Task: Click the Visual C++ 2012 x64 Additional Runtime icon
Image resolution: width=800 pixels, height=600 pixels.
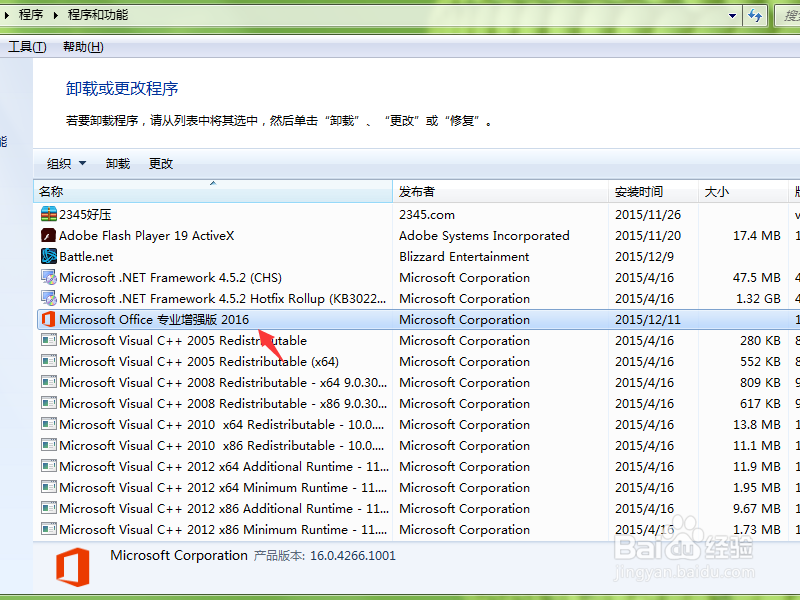Action: tap(48, 466)
